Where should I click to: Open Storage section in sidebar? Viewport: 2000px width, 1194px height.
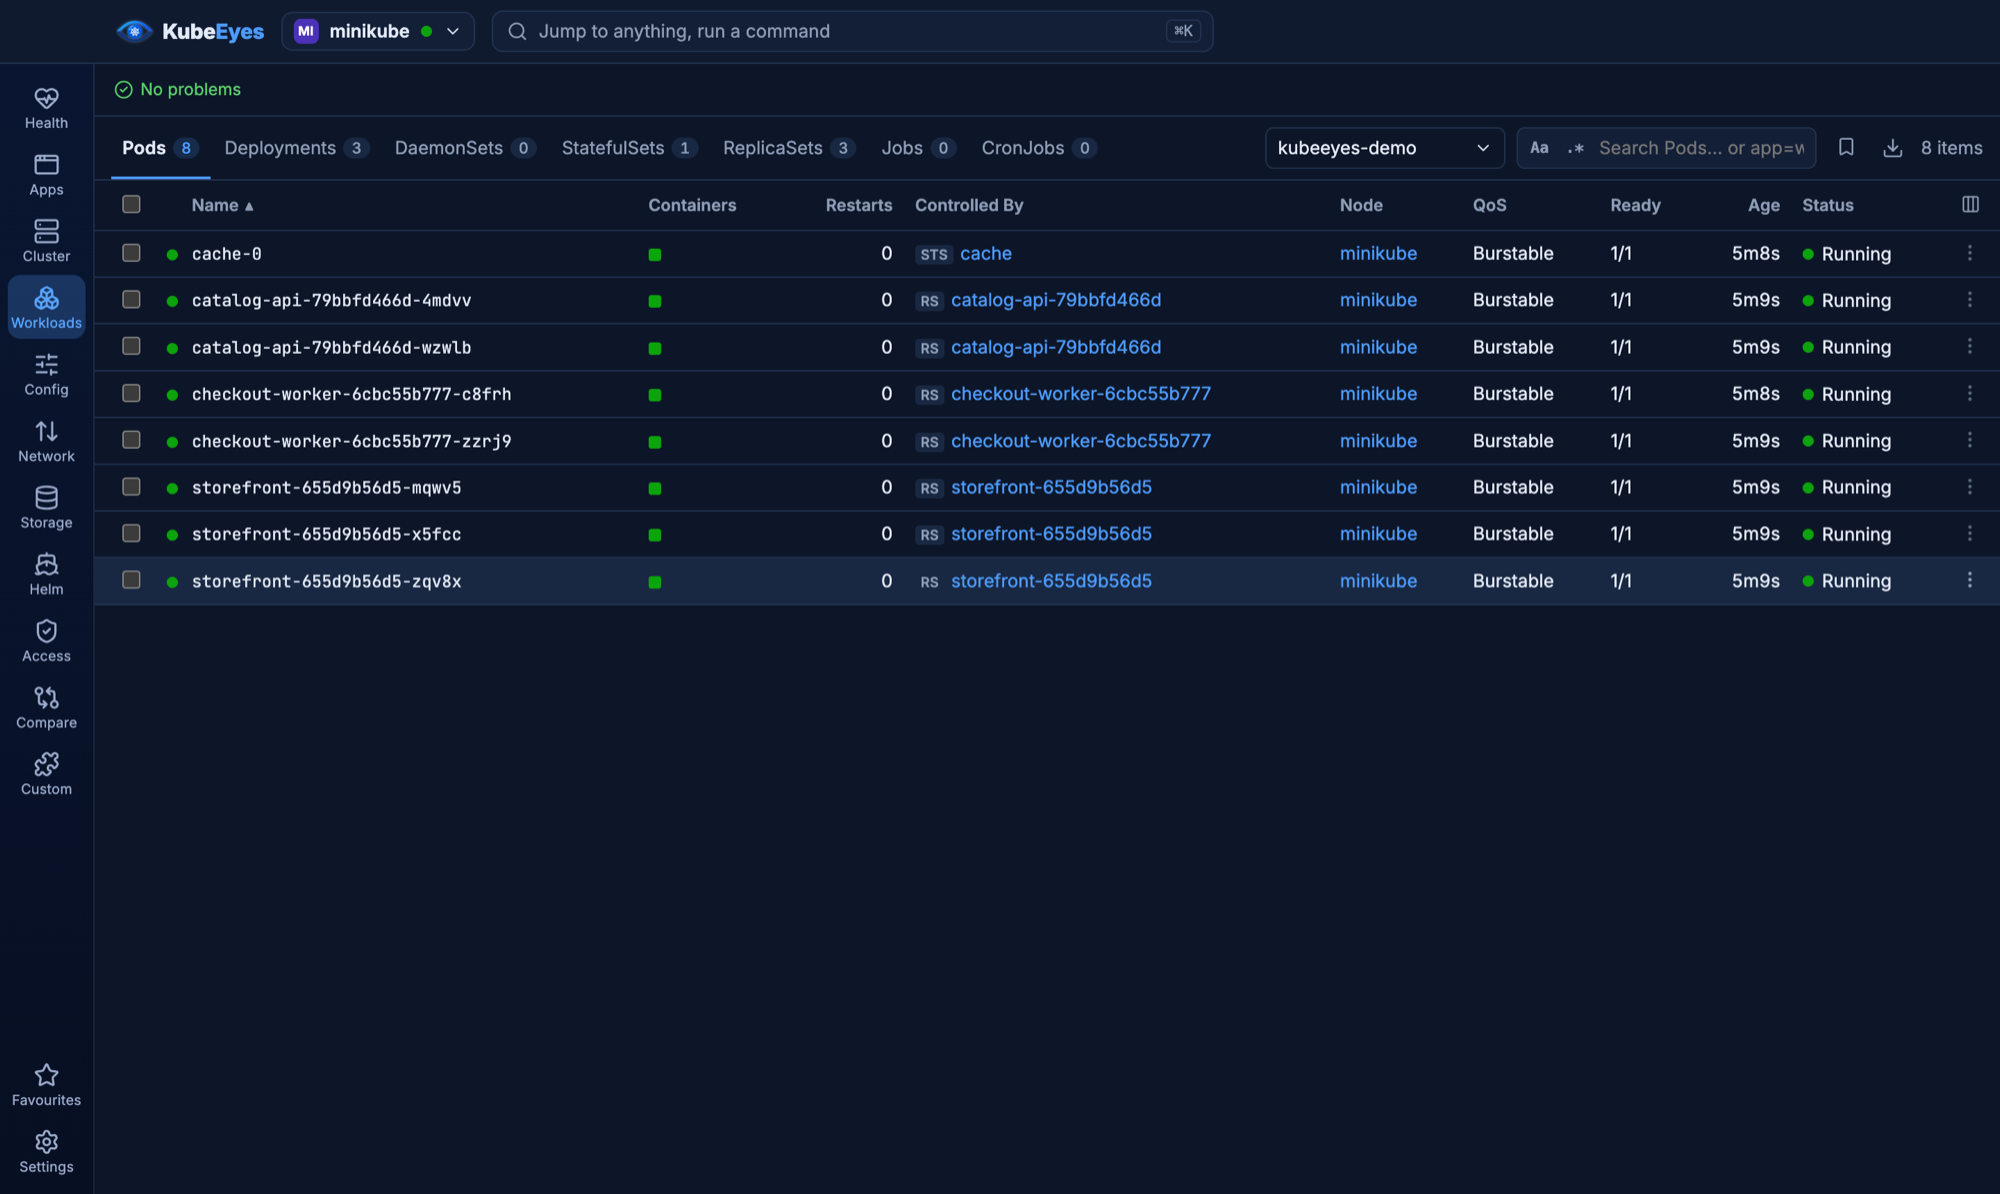[x=46, y=507]
